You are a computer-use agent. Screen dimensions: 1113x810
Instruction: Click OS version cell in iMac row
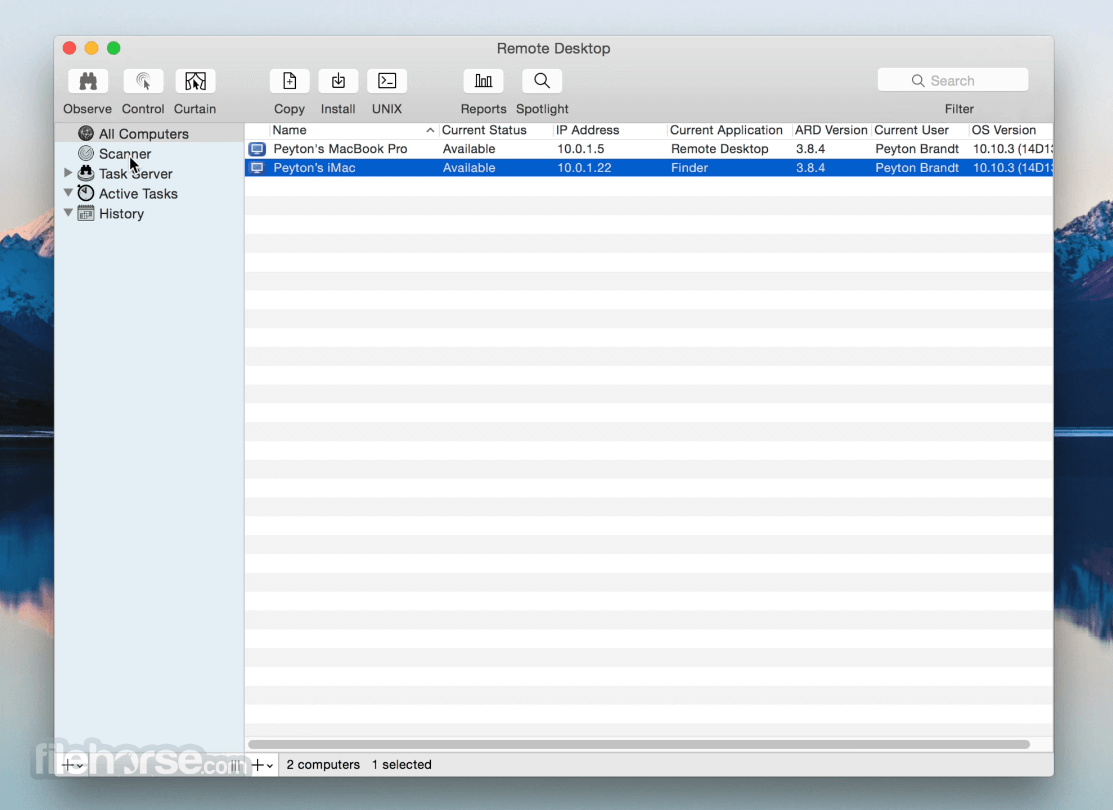pyautogui.click(x=1012, y=168)
